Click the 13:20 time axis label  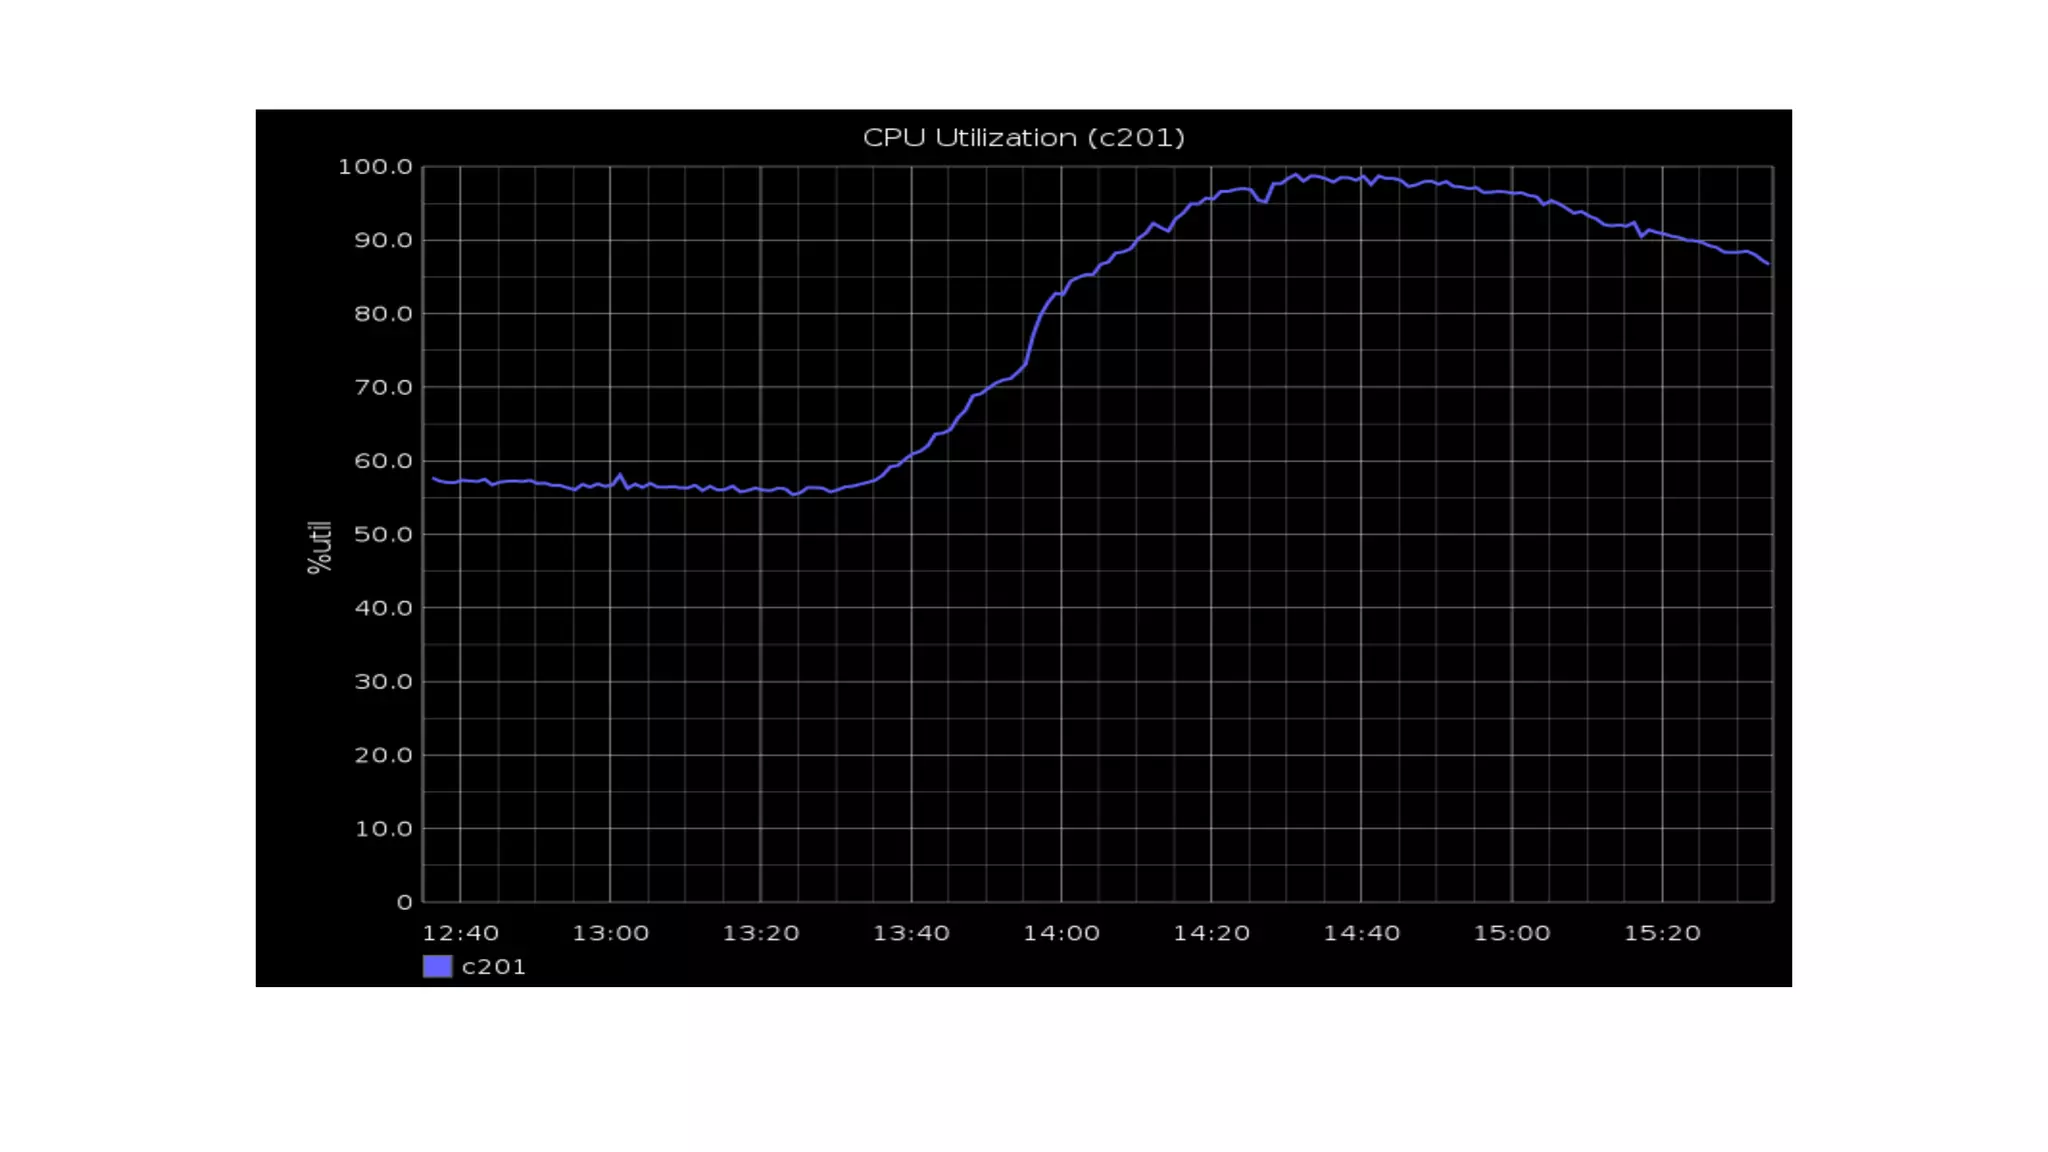point(761,933)
